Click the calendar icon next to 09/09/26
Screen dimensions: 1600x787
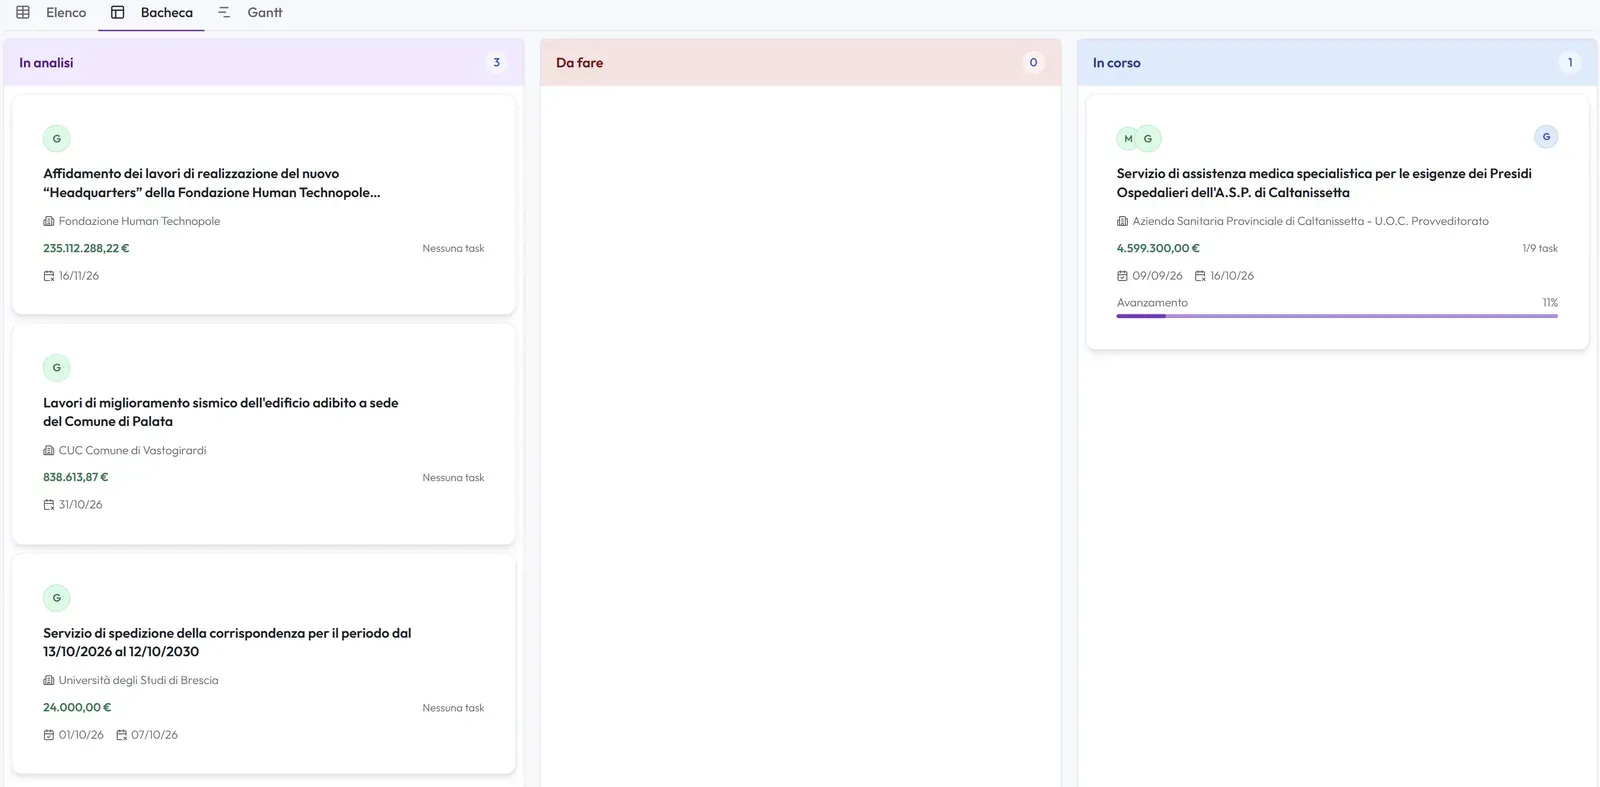click(x=1123, y=276)
